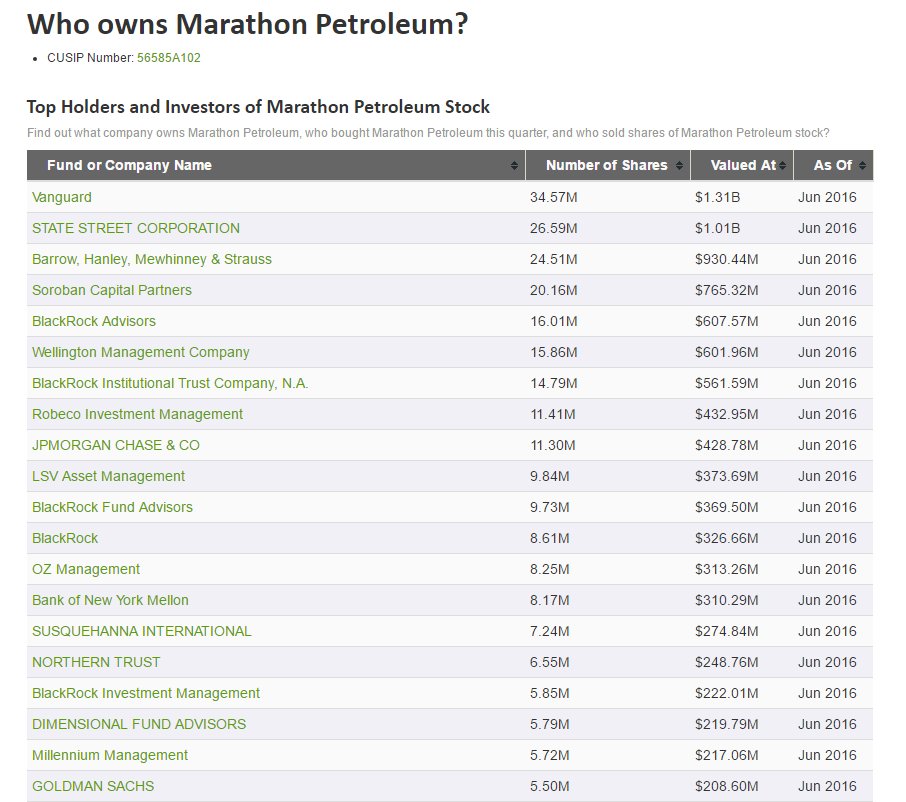The image size is (906, 802).
Task: Open BlackRock Institutional Trust Company, N.A. link
Action: [x=170, y=383]
